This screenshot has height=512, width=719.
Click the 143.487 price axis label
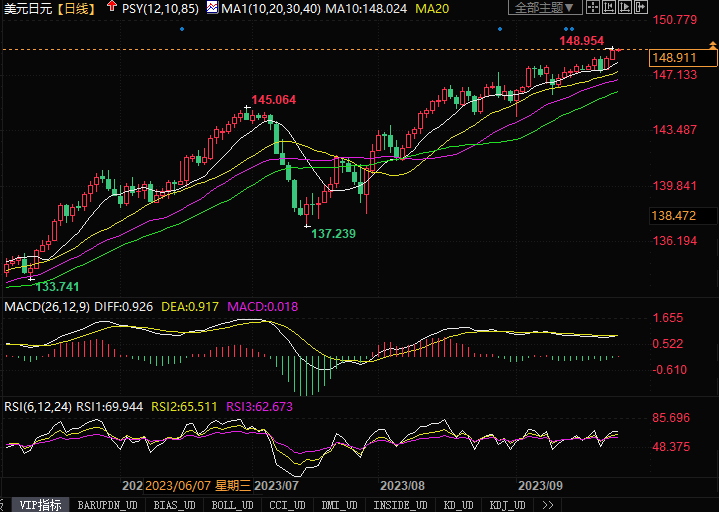(x=675, y=130)
